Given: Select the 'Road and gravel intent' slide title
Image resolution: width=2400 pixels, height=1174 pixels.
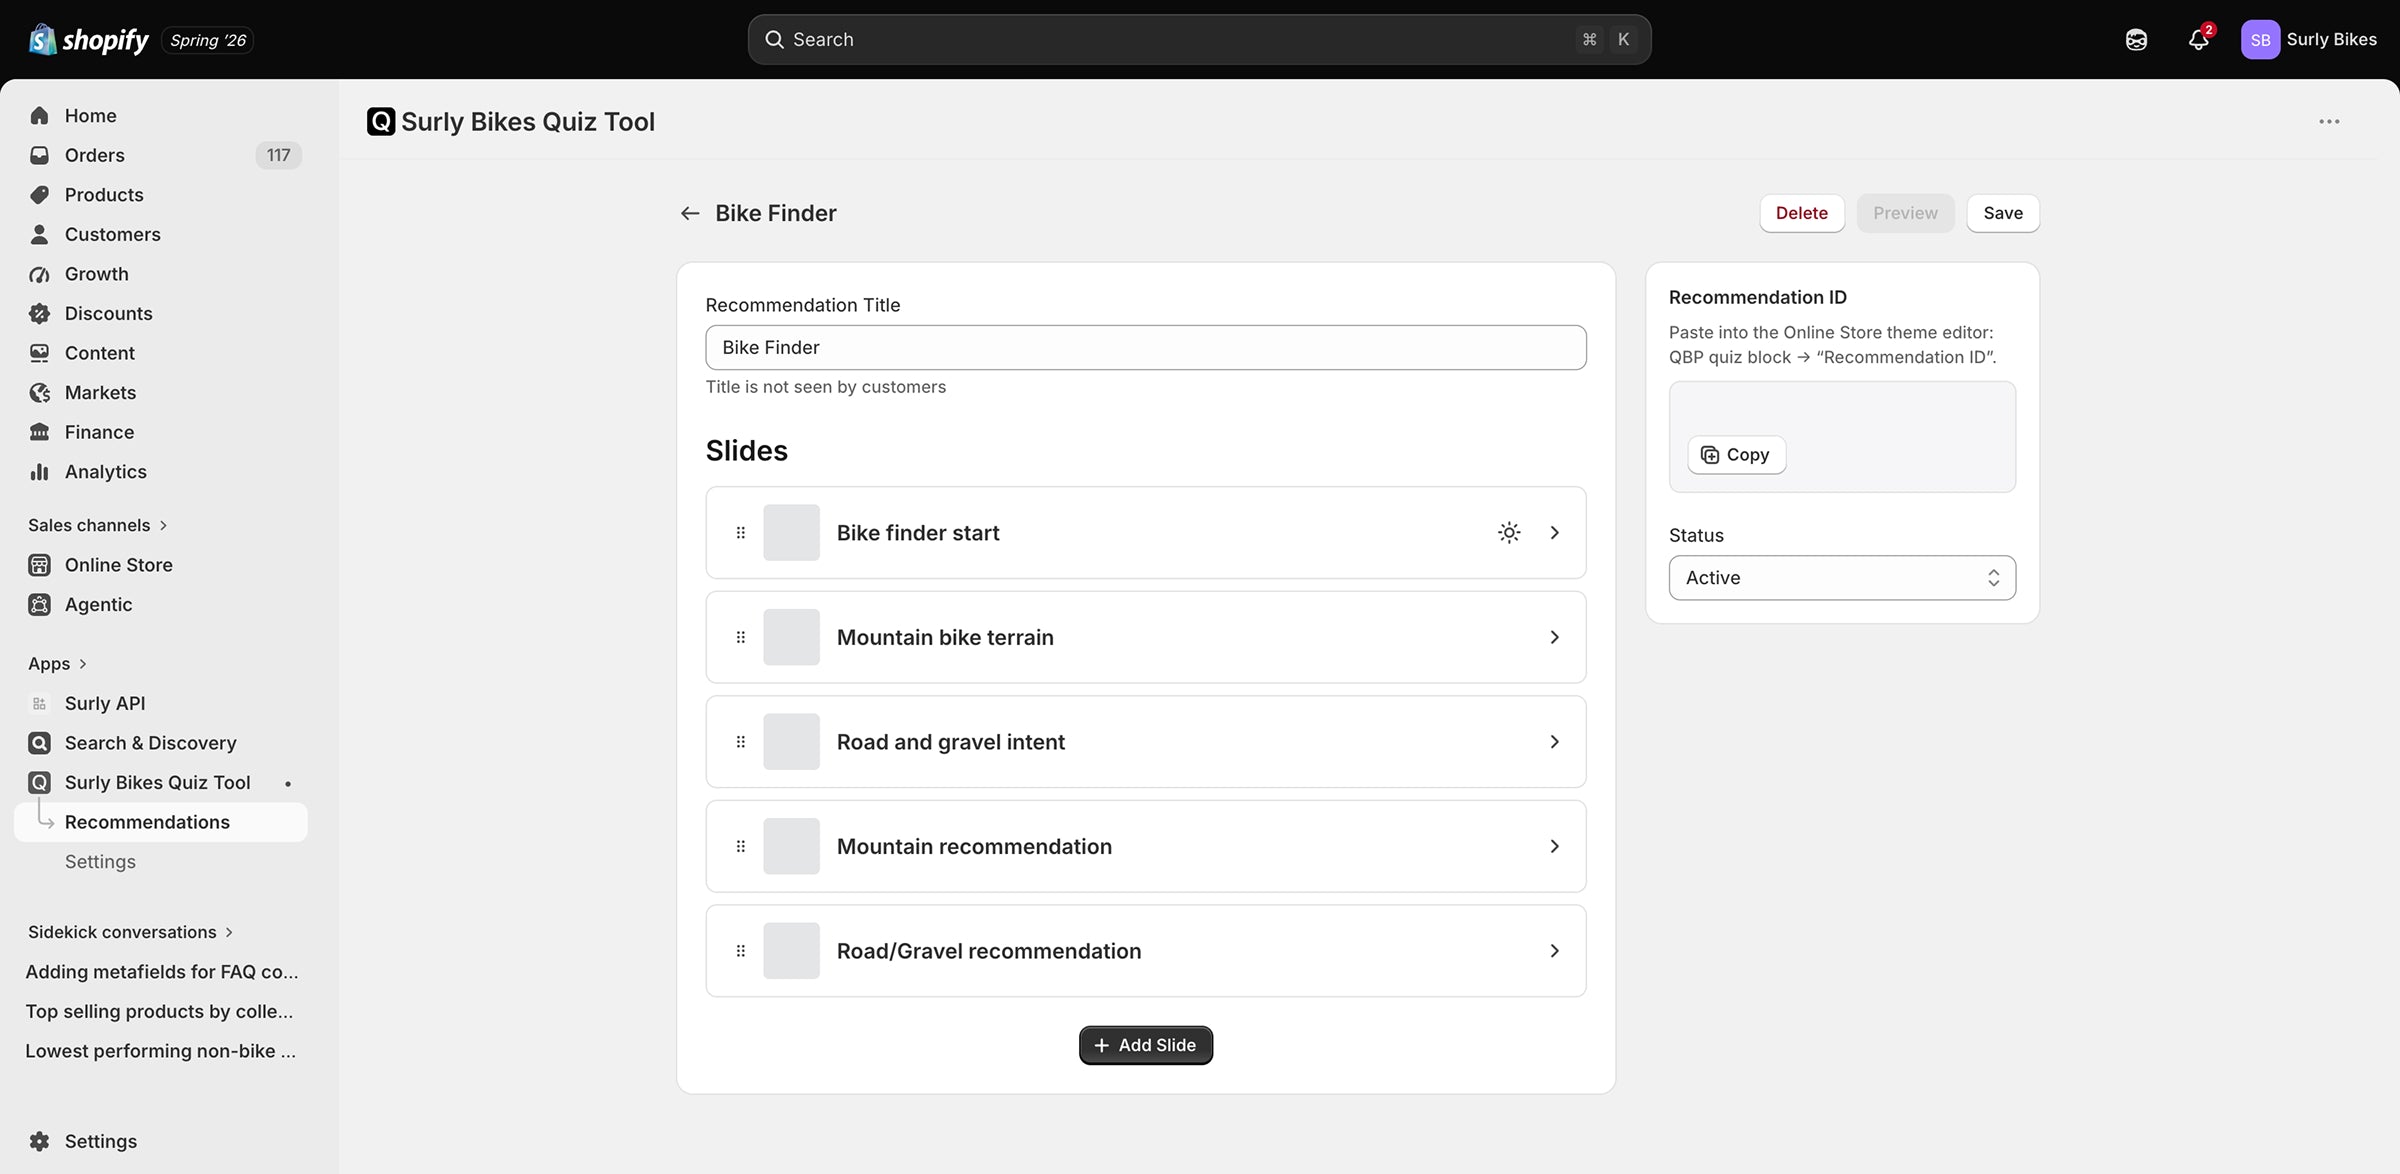Looking at the screenshot, I should point(950,742).
